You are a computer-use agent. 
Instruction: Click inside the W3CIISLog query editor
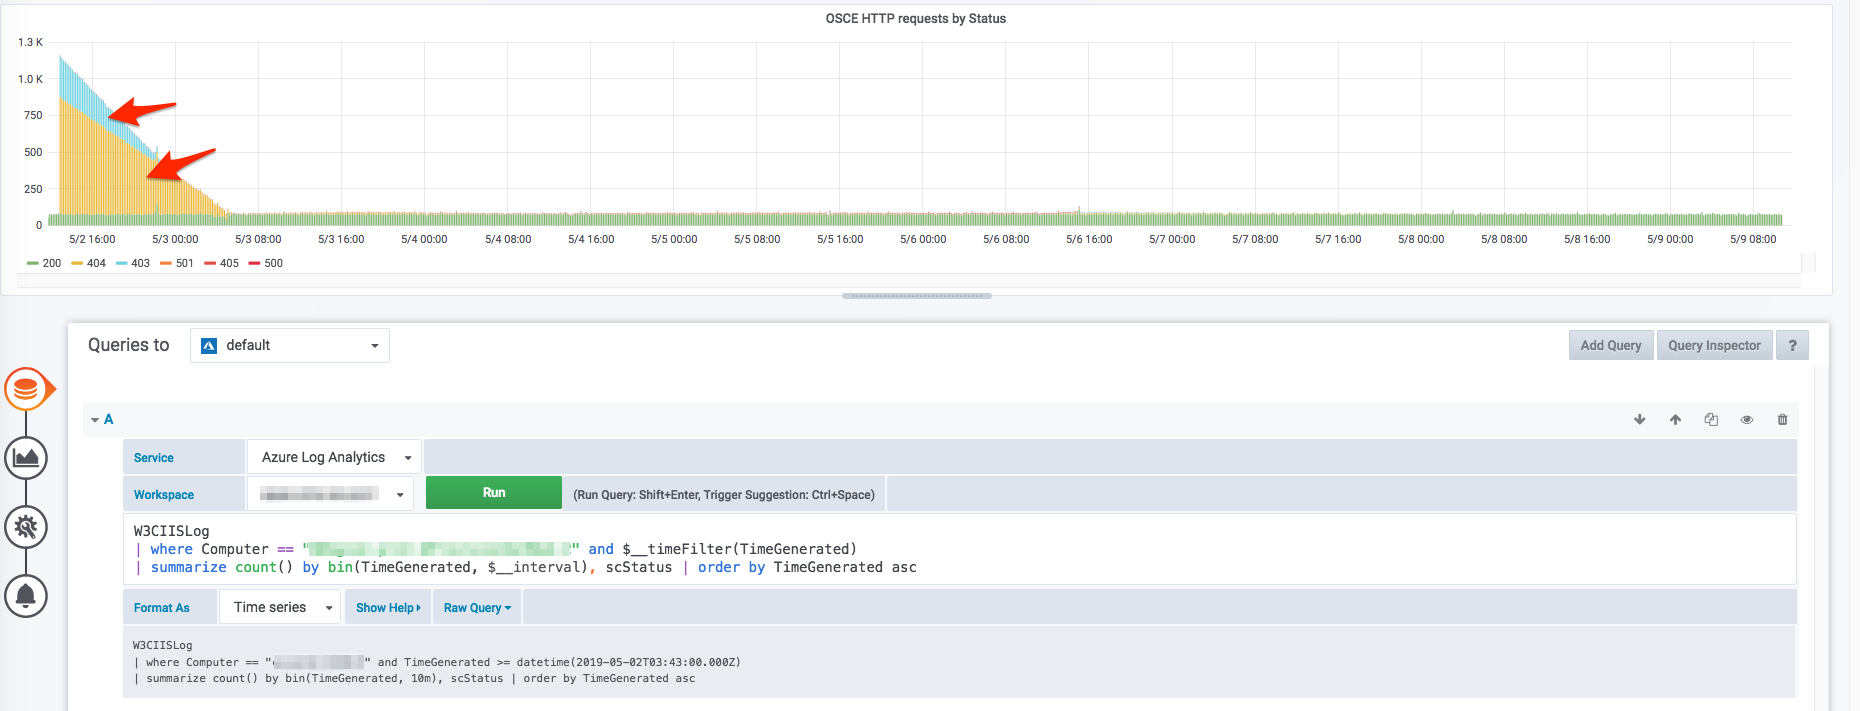coord(960,549)
